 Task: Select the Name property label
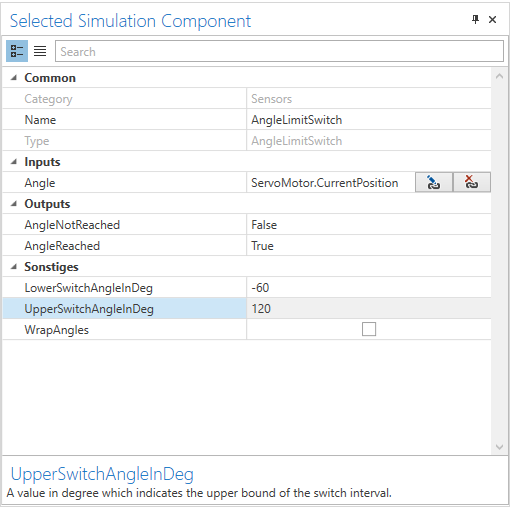coord(40,120)
